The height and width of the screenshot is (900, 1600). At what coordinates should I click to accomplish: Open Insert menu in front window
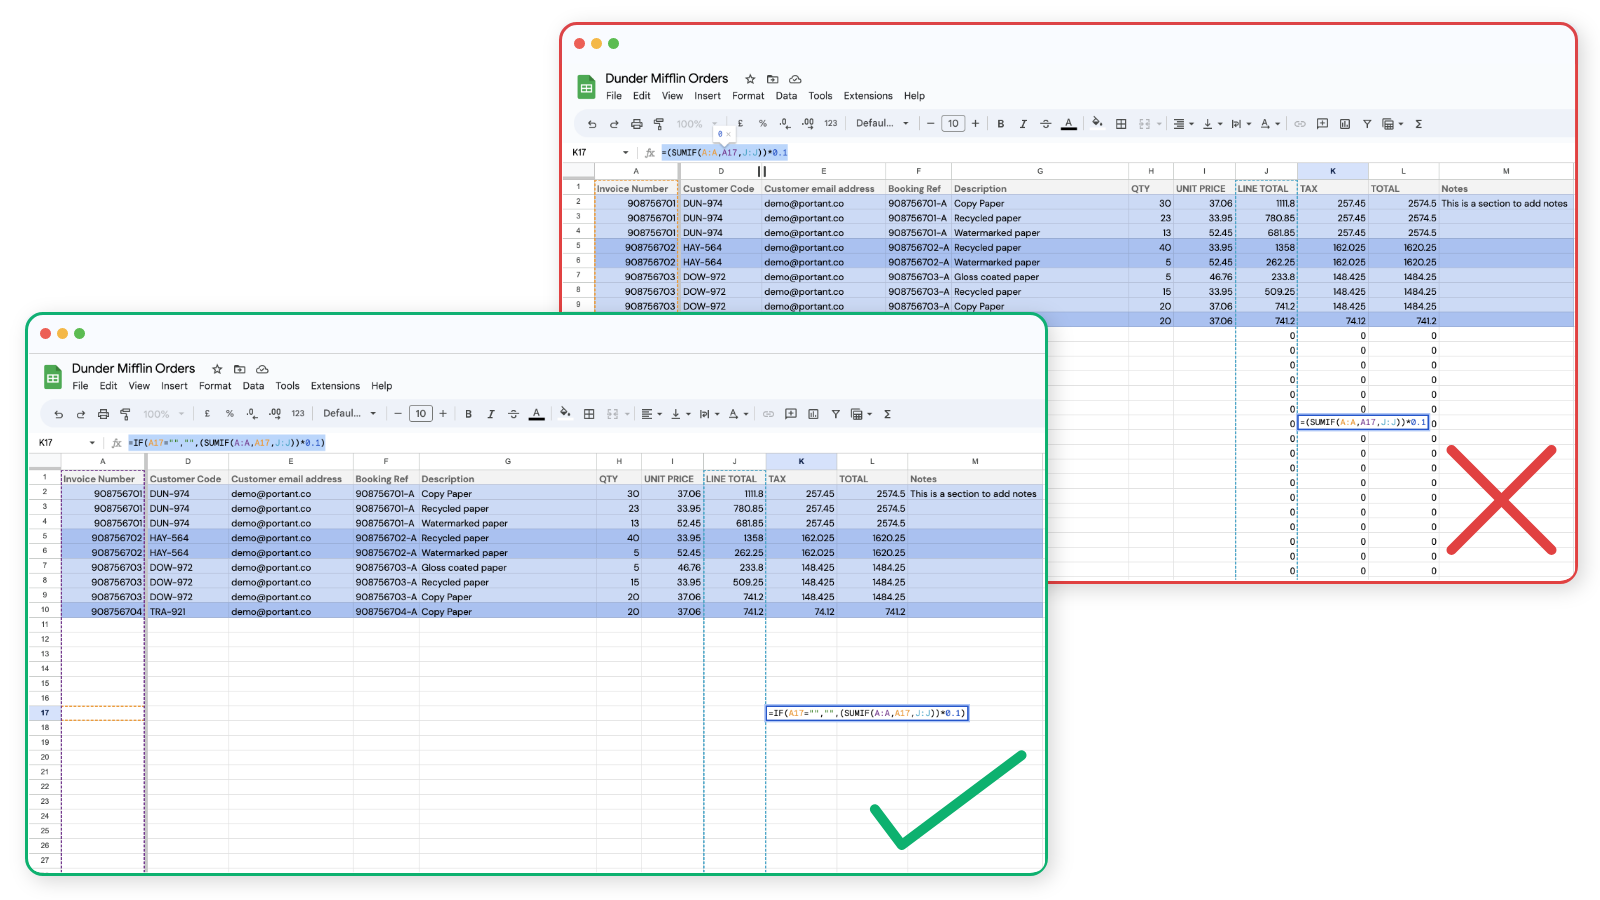(x=174, y=386)
